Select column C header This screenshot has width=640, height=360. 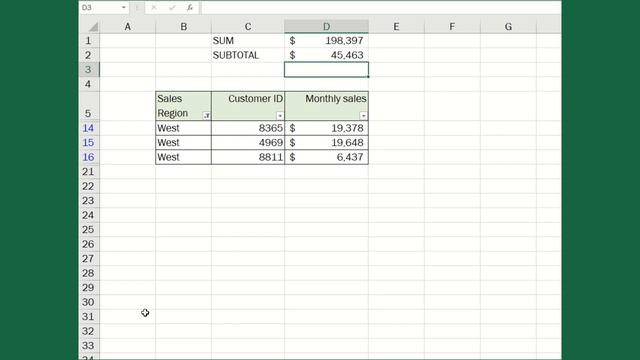coord(248,27)
